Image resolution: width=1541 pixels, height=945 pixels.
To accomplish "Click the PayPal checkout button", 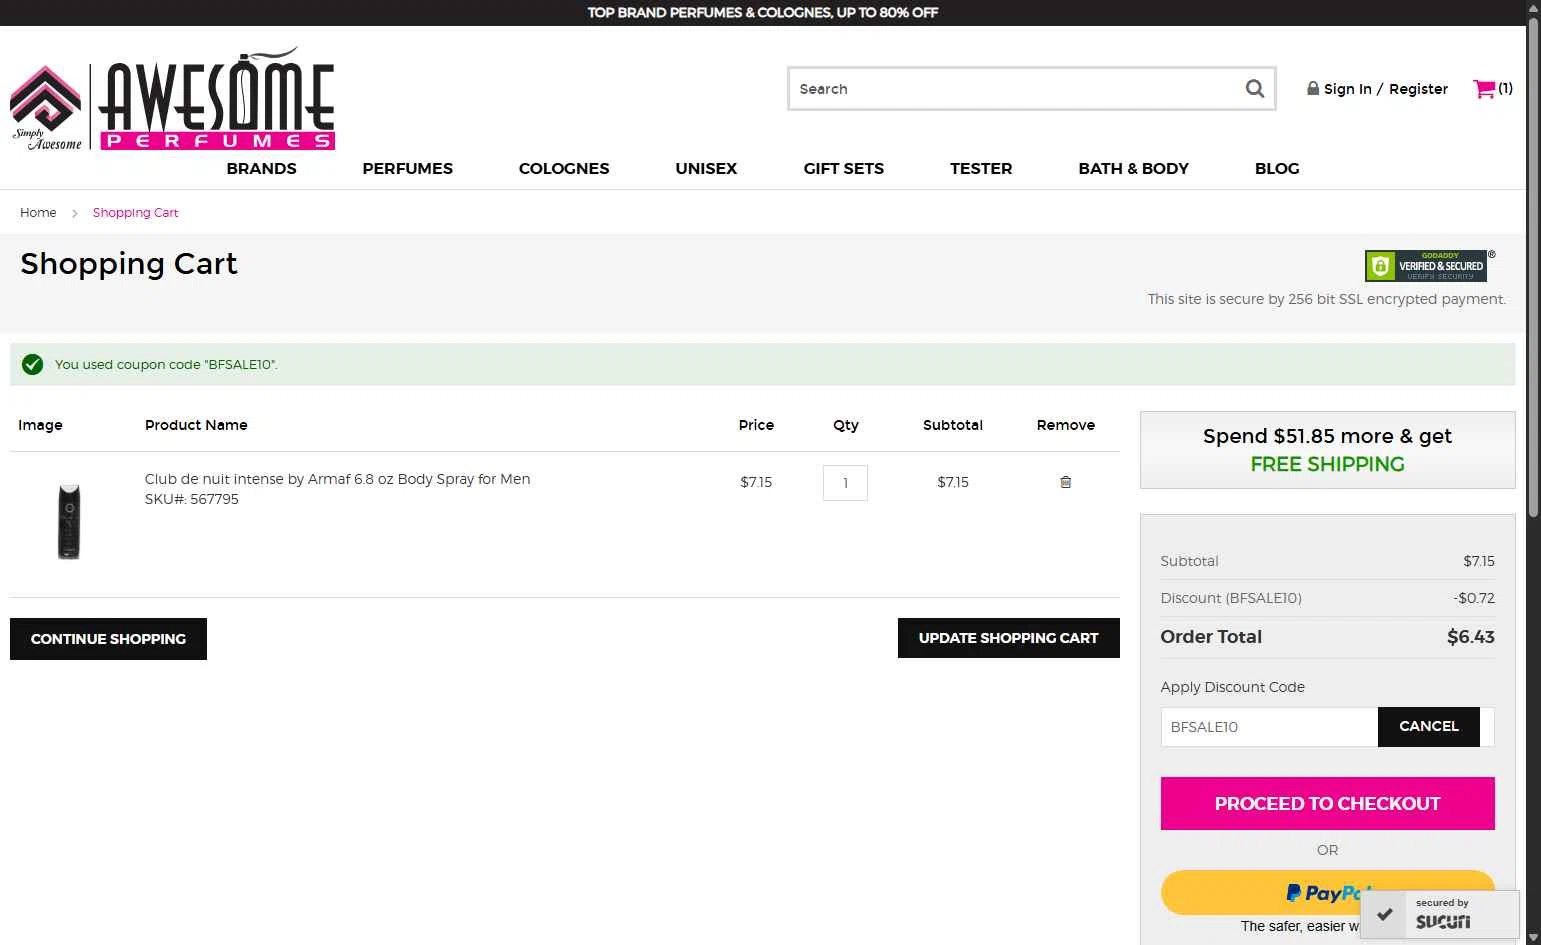I will tap(1327, 892).
